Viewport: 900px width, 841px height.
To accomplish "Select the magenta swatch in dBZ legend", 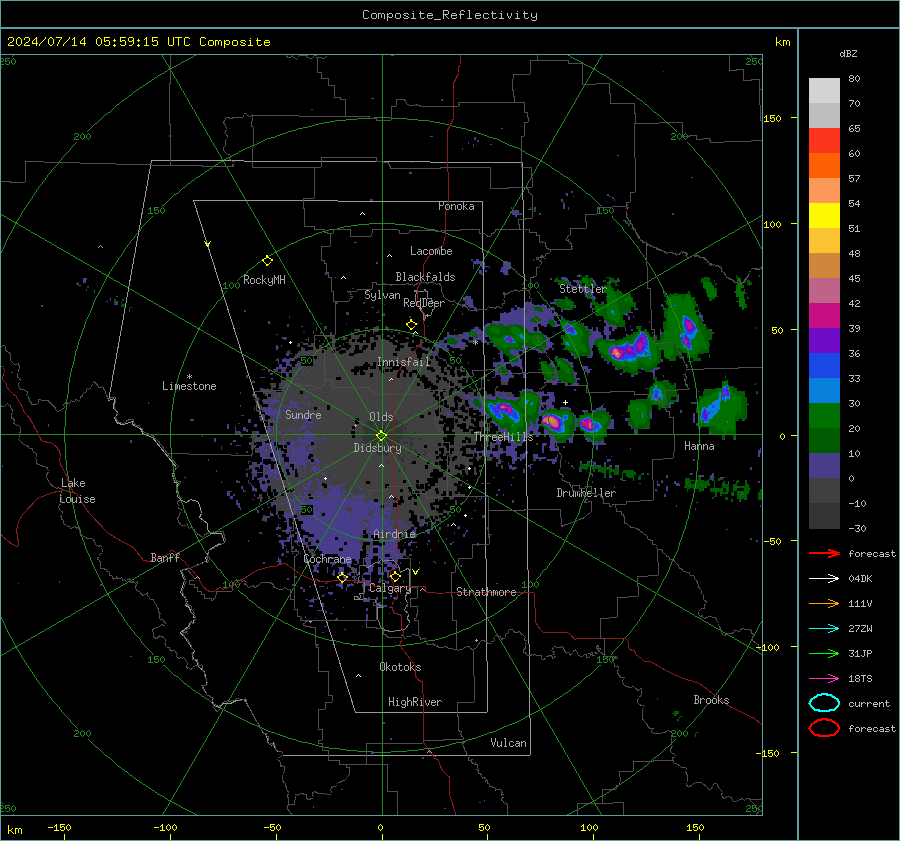I will (824, 315).
